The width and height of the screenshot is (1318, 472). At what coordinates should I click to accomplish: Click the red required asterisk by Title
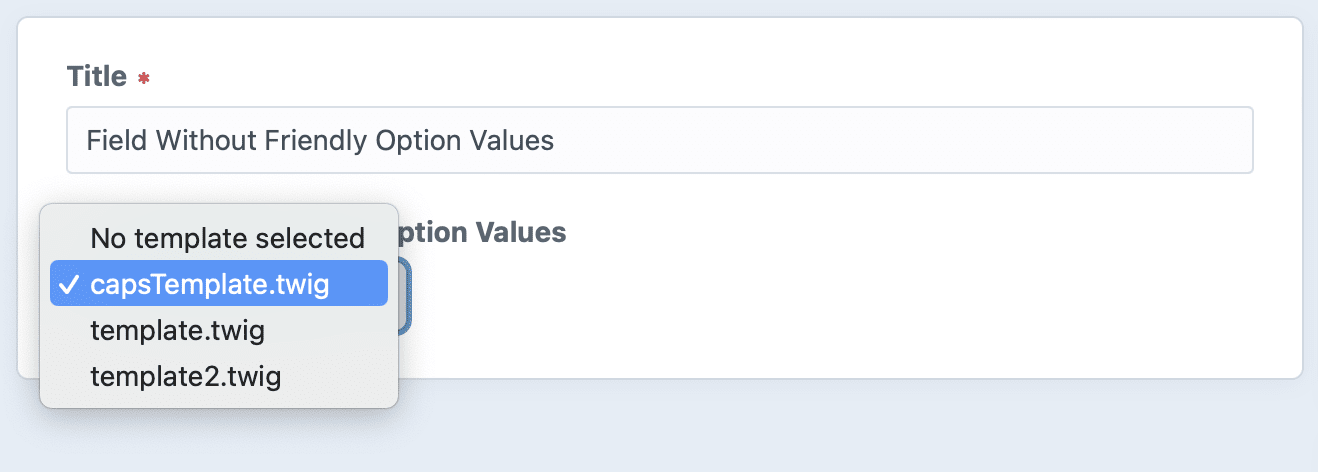pyautogui.click(x=144, y=78)
